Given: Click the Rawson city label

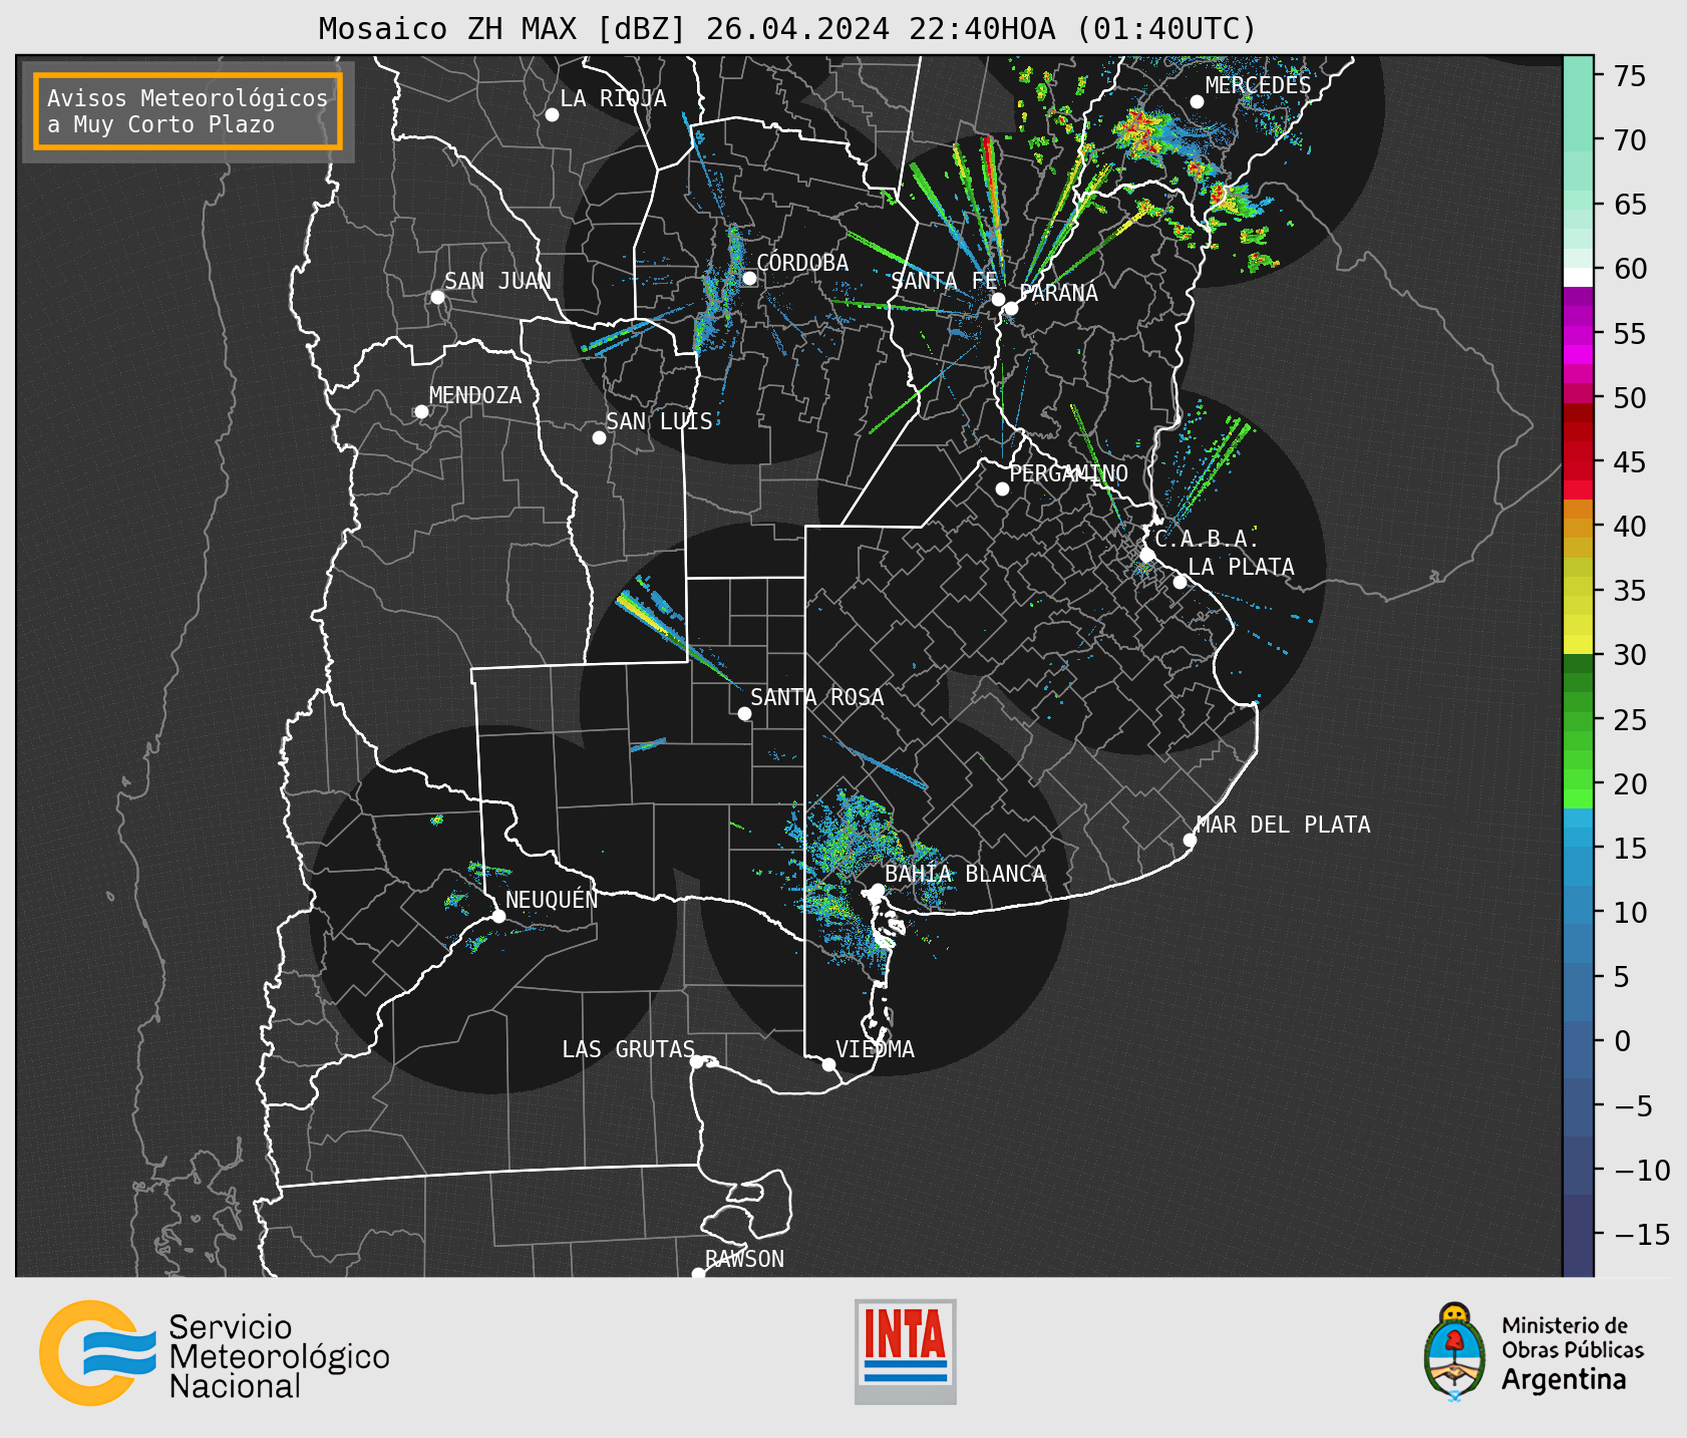Looking at the screenshot, I should [745, 1259].
